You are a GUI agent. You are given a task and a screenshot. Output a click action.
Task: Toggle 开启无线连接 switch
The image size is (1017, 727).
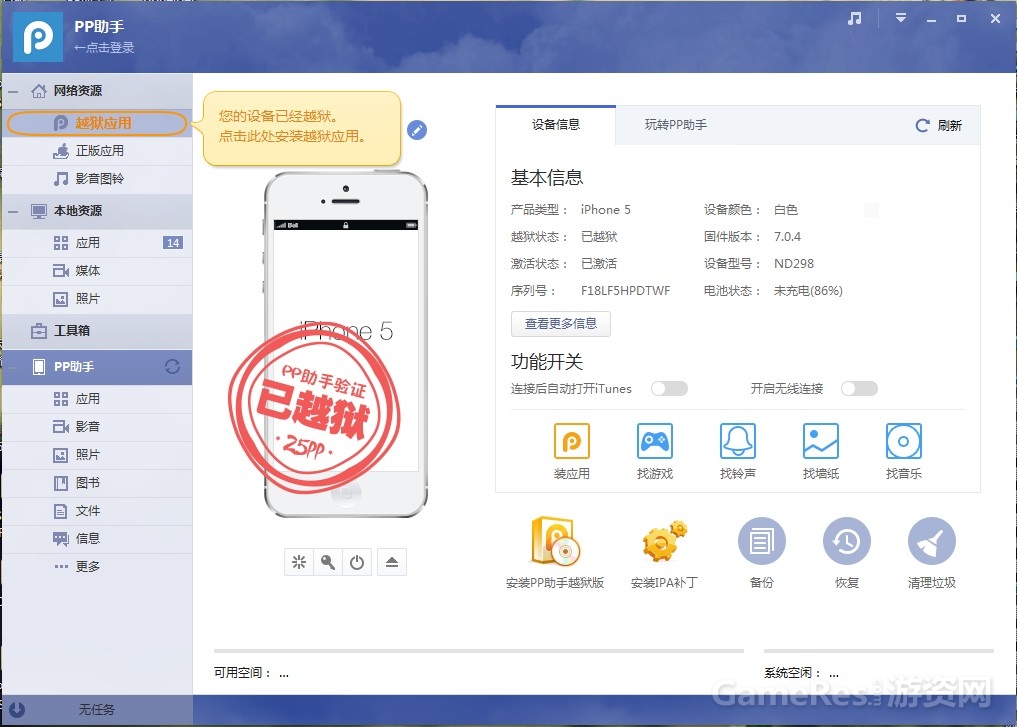(859, 388)
